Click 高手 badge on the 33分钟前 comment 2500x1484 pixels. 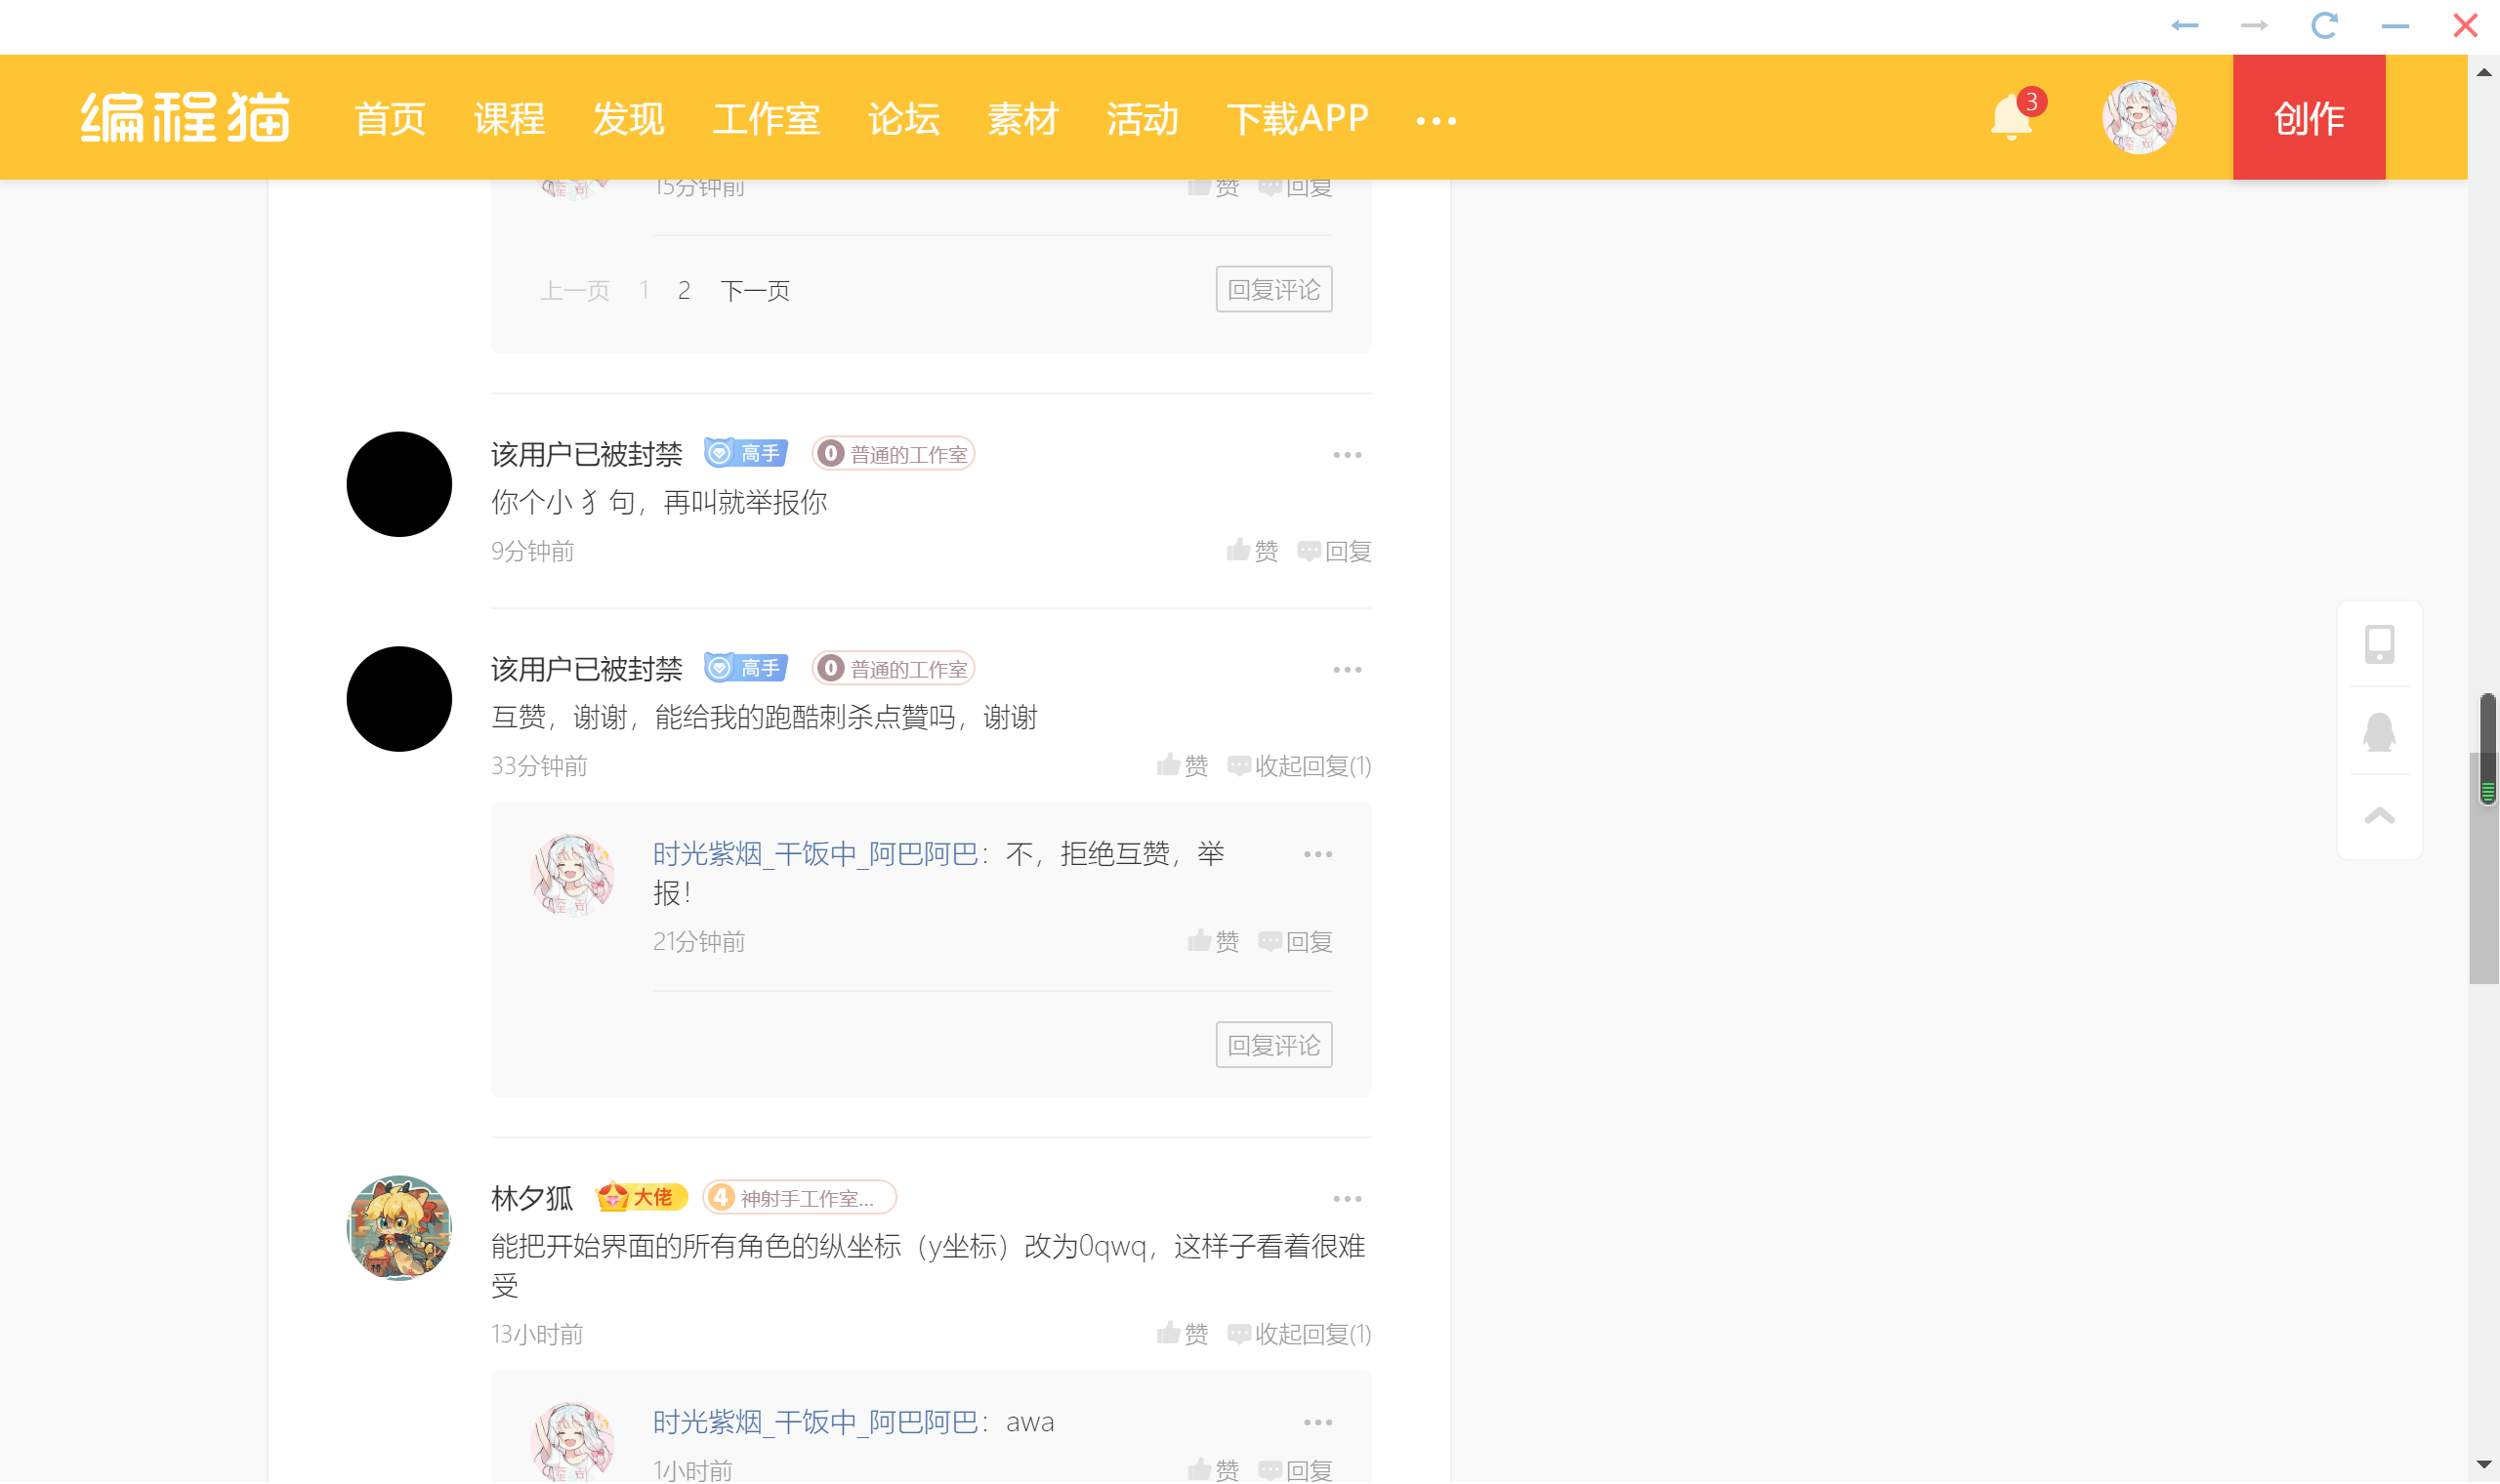coord(746,668)
